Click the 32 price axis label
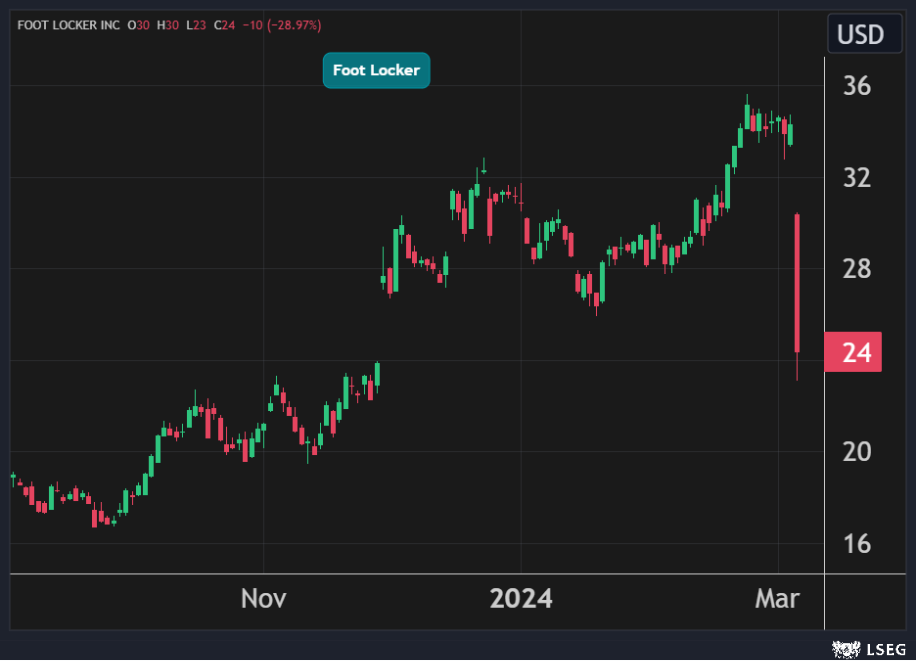 tap(857, 178)
